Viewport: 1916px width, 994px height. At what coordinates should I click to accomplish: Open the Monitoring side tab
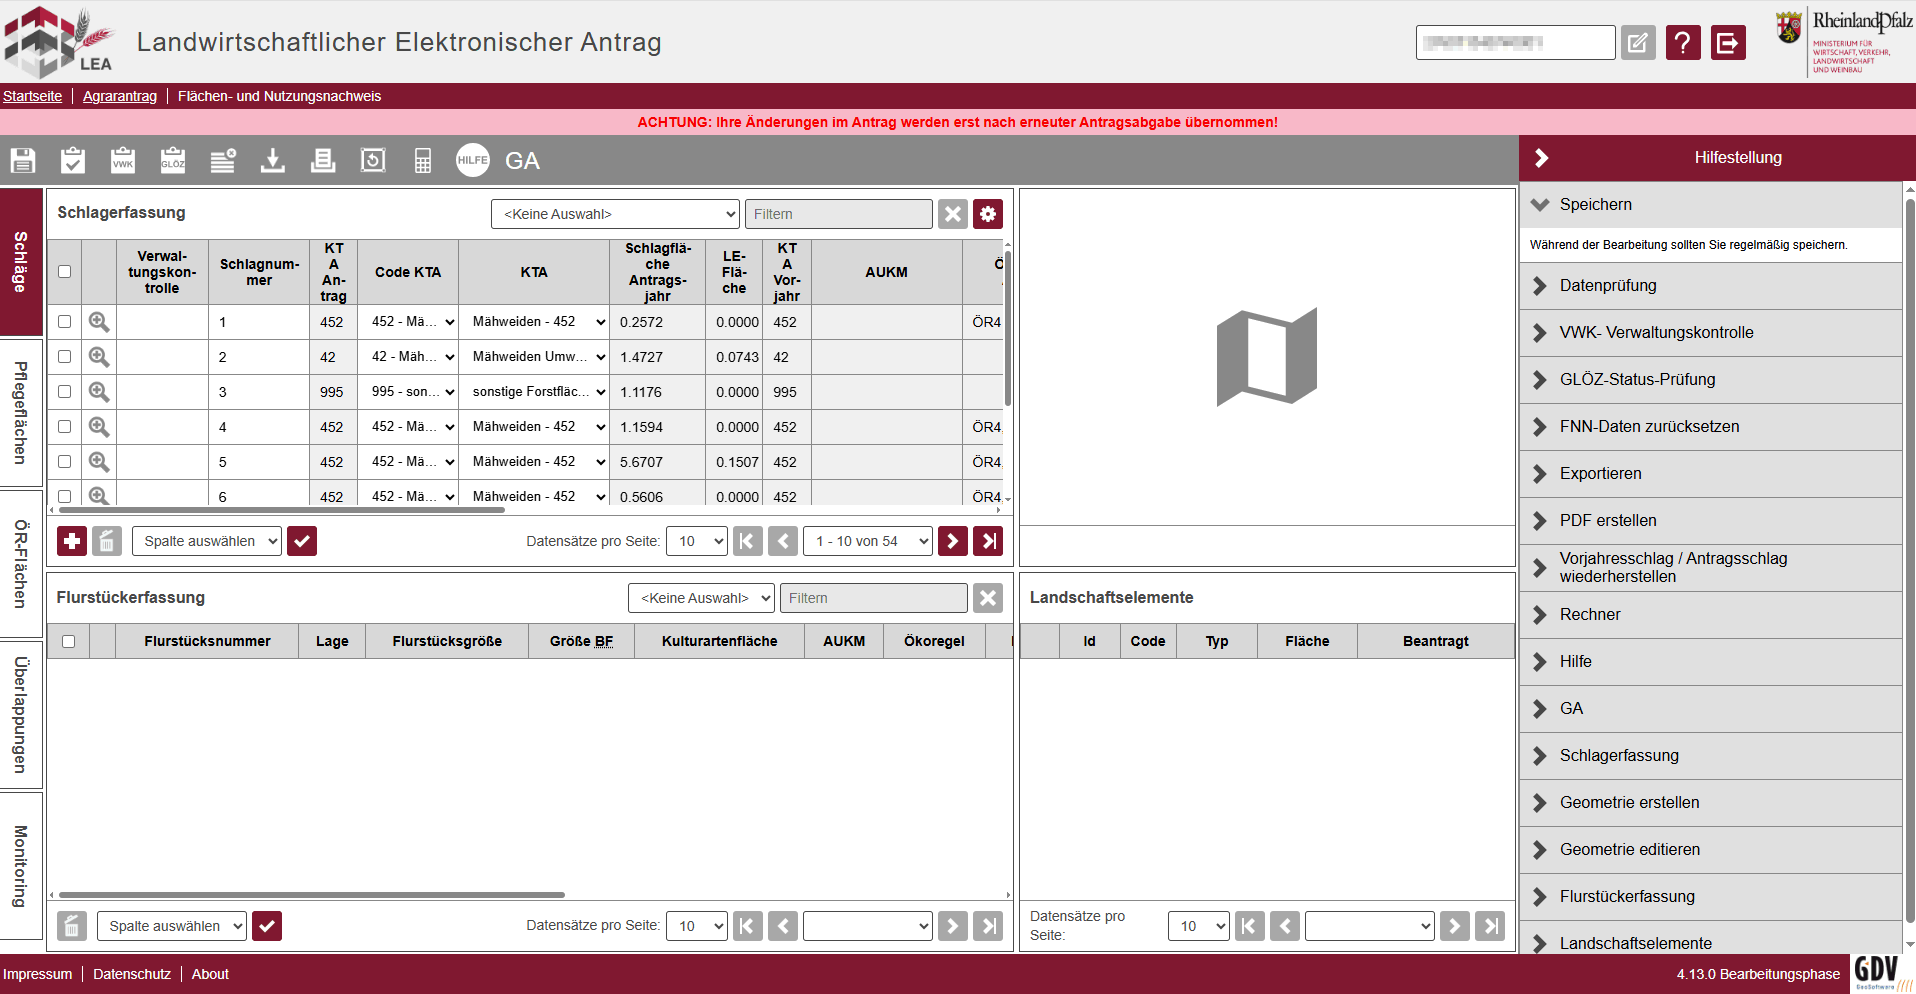tap(21, 866)
